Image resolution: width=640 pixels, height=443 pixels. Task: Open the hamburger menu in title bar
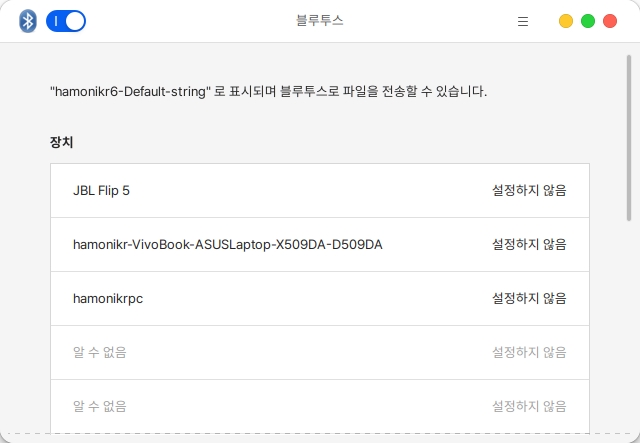[523, 21]
